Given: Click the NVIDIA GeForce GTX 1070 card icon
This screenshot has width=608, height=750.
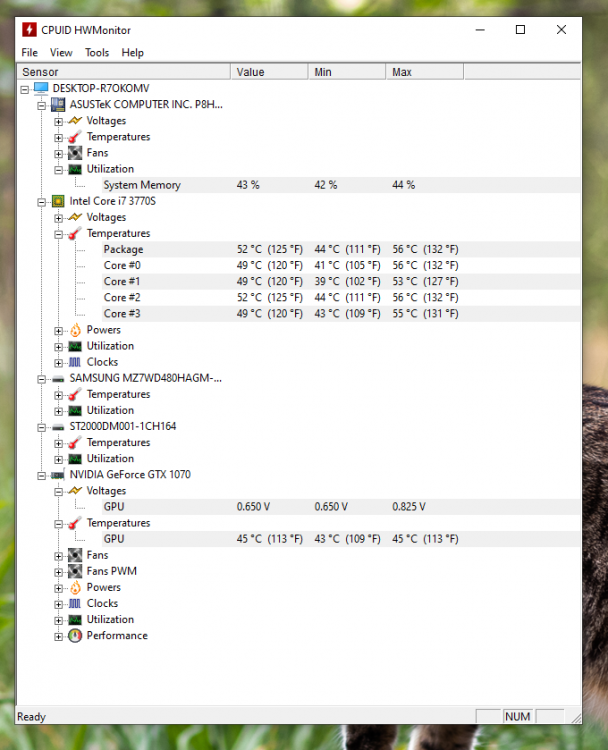Looking at the screenshot, I should pos(58,475).
